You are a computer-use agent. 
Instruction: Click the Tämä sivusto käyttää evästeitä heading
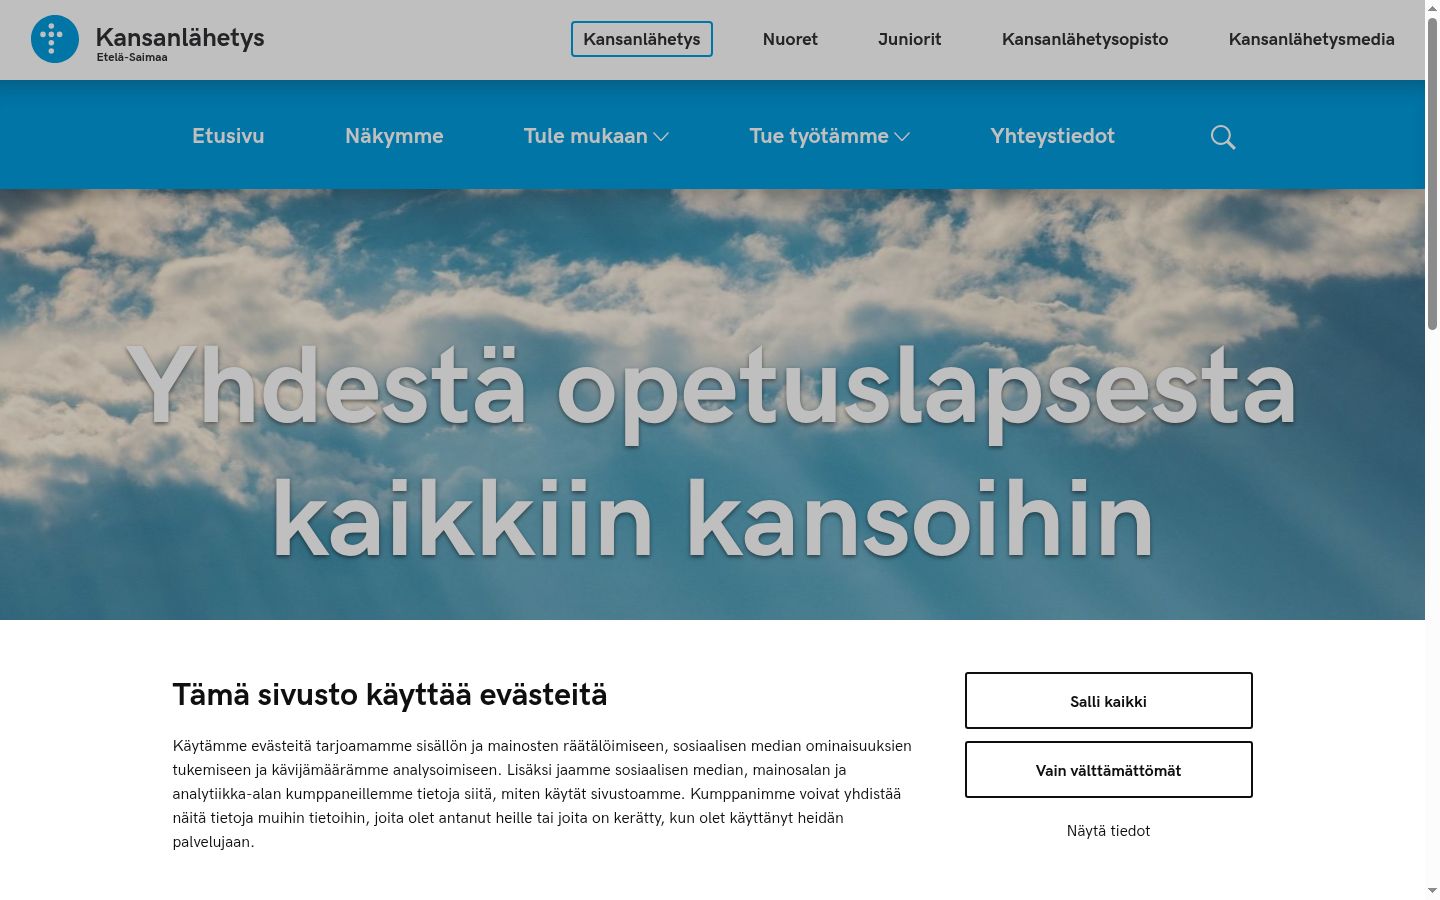pos(390,694)
